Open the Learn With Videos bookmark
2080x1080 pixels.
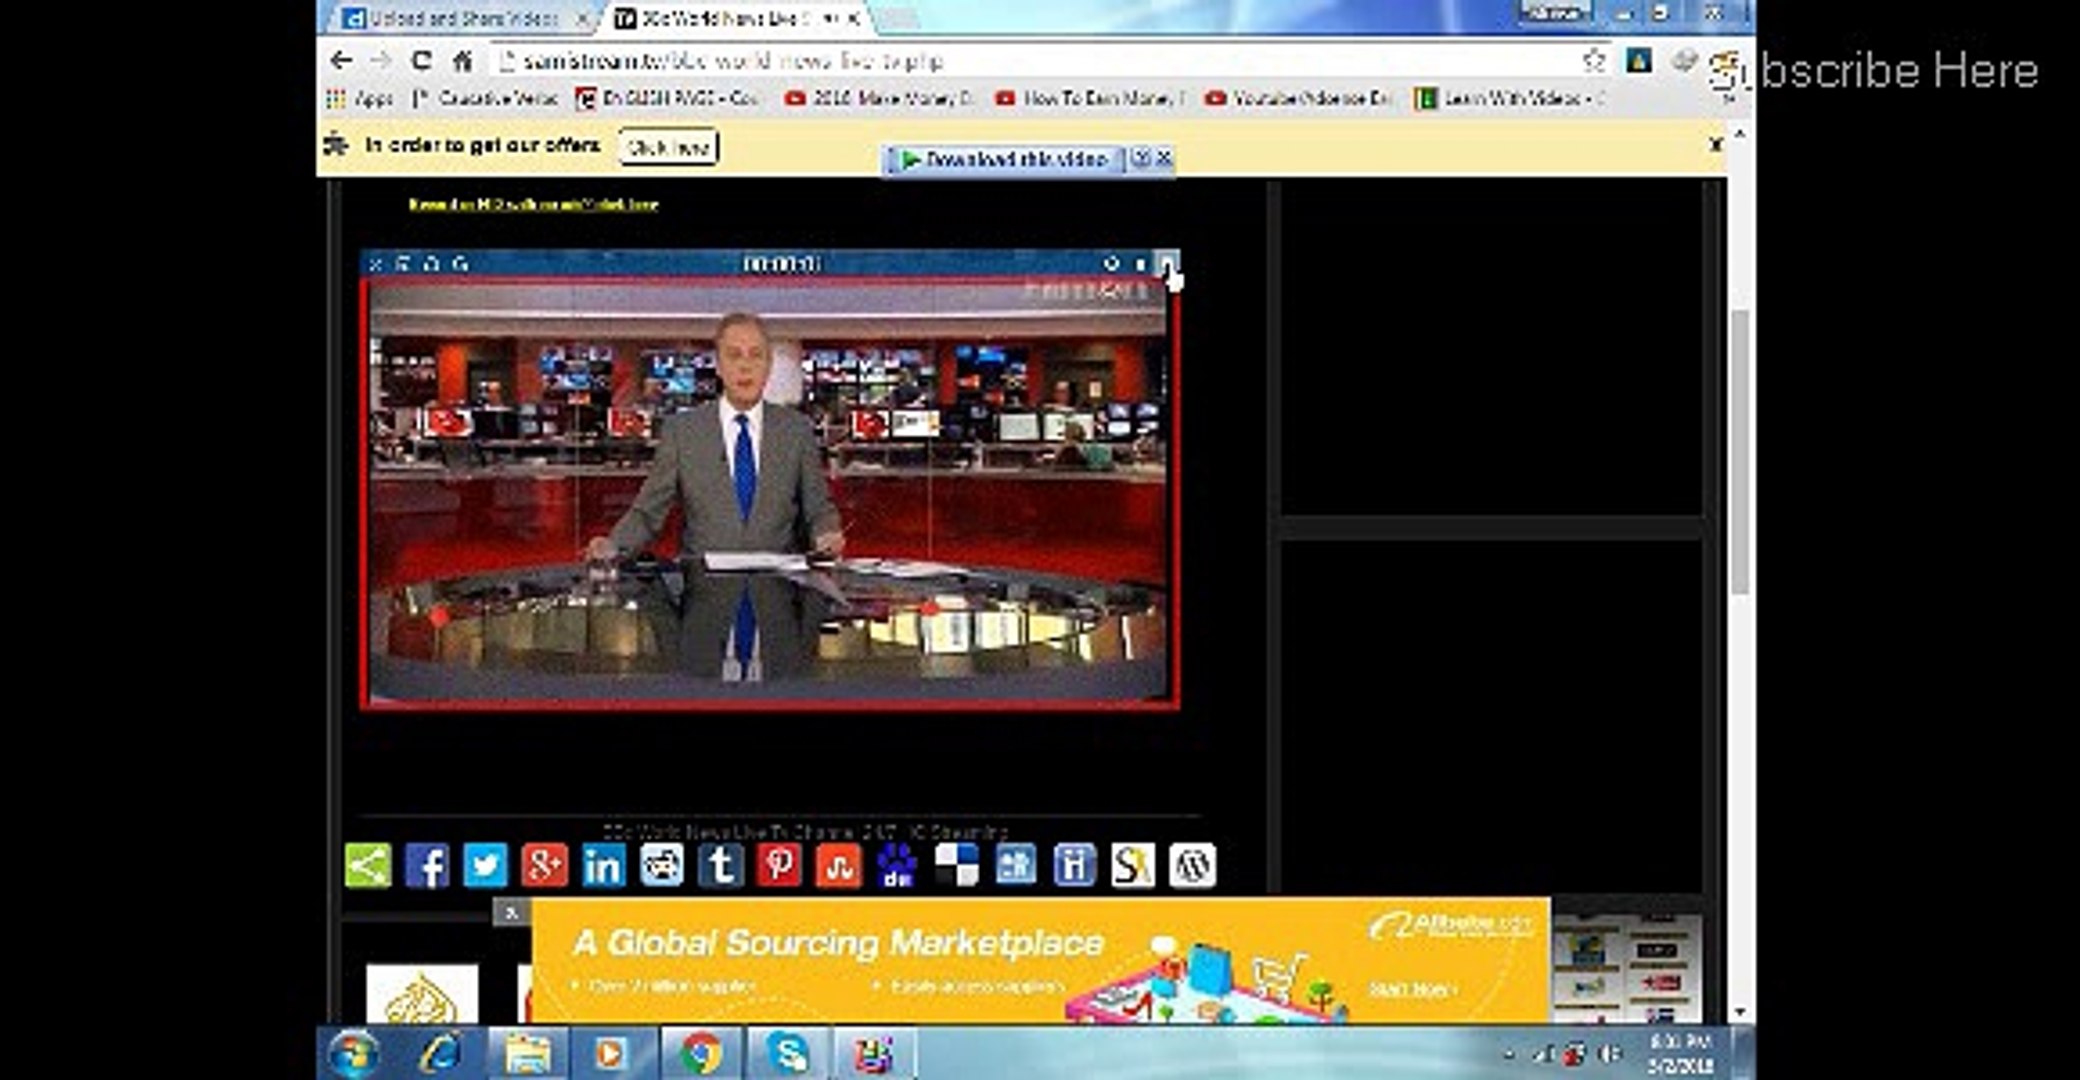click(x=1510, y=98)
